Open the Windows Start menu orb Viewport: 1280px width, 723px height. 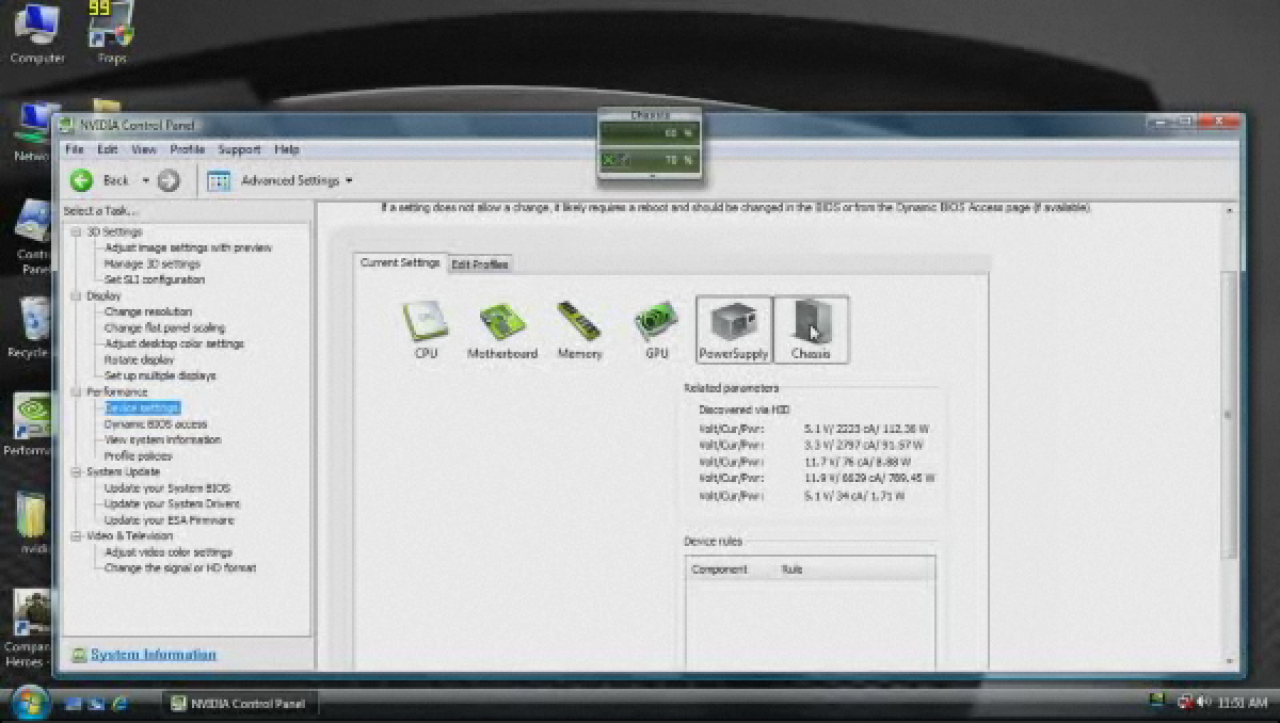coord(29,702)
